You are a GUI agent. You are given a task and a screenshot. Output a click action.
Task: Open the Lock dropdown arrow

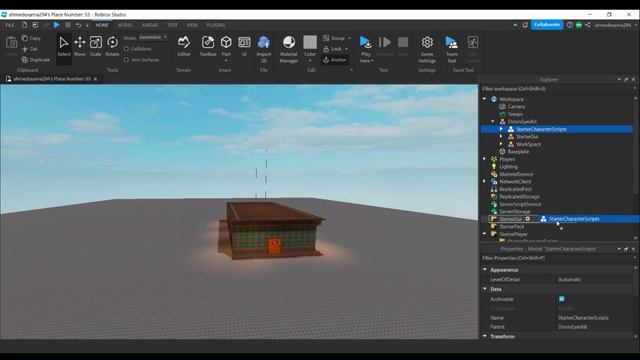pyautogui.click(x=347, y=49)
